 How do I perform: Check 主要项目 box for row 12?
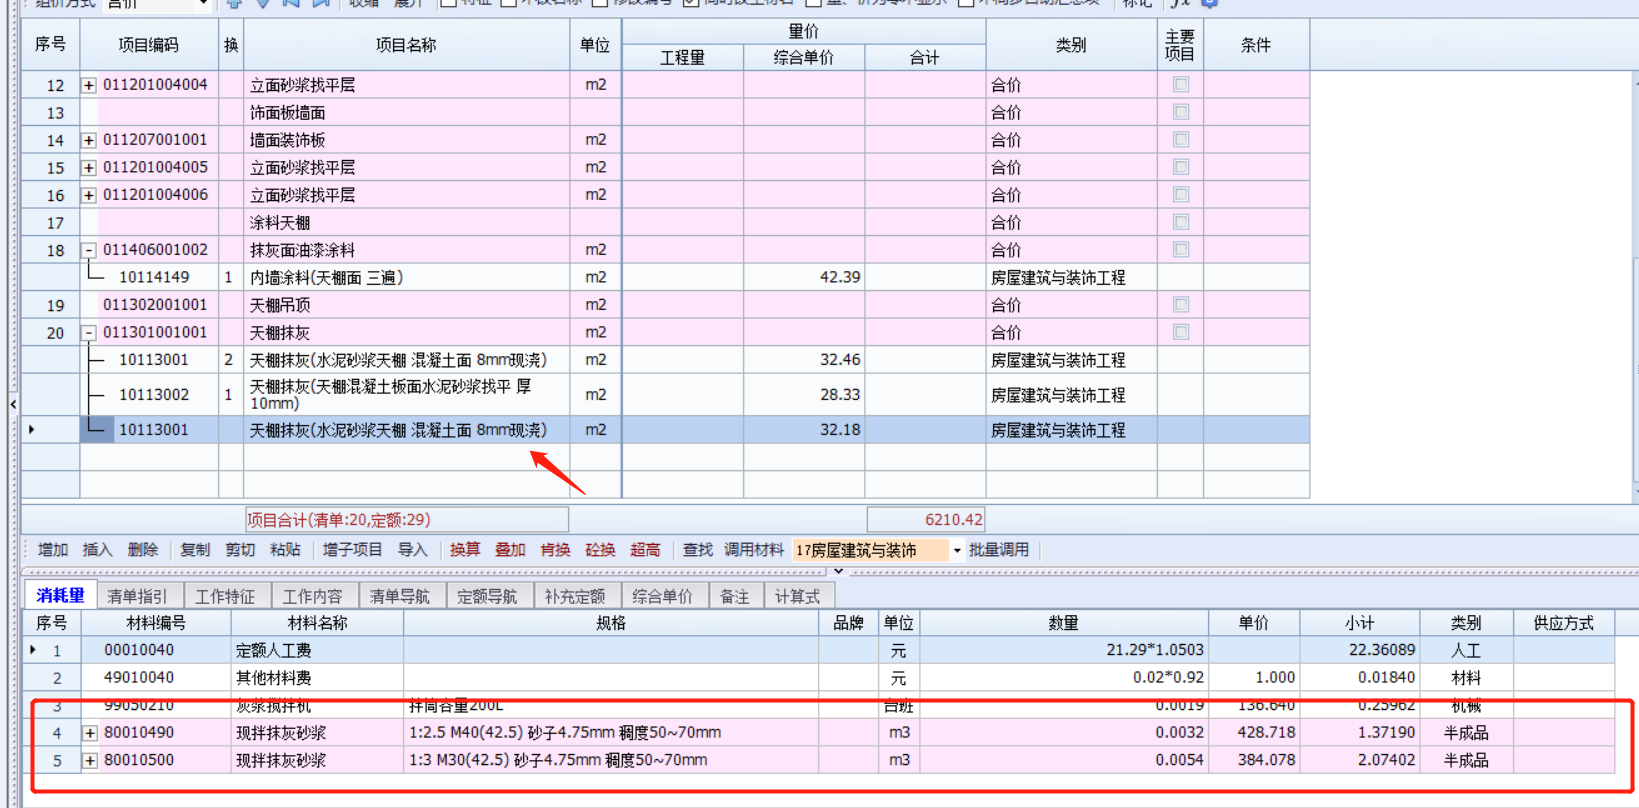coord(1181,85)
